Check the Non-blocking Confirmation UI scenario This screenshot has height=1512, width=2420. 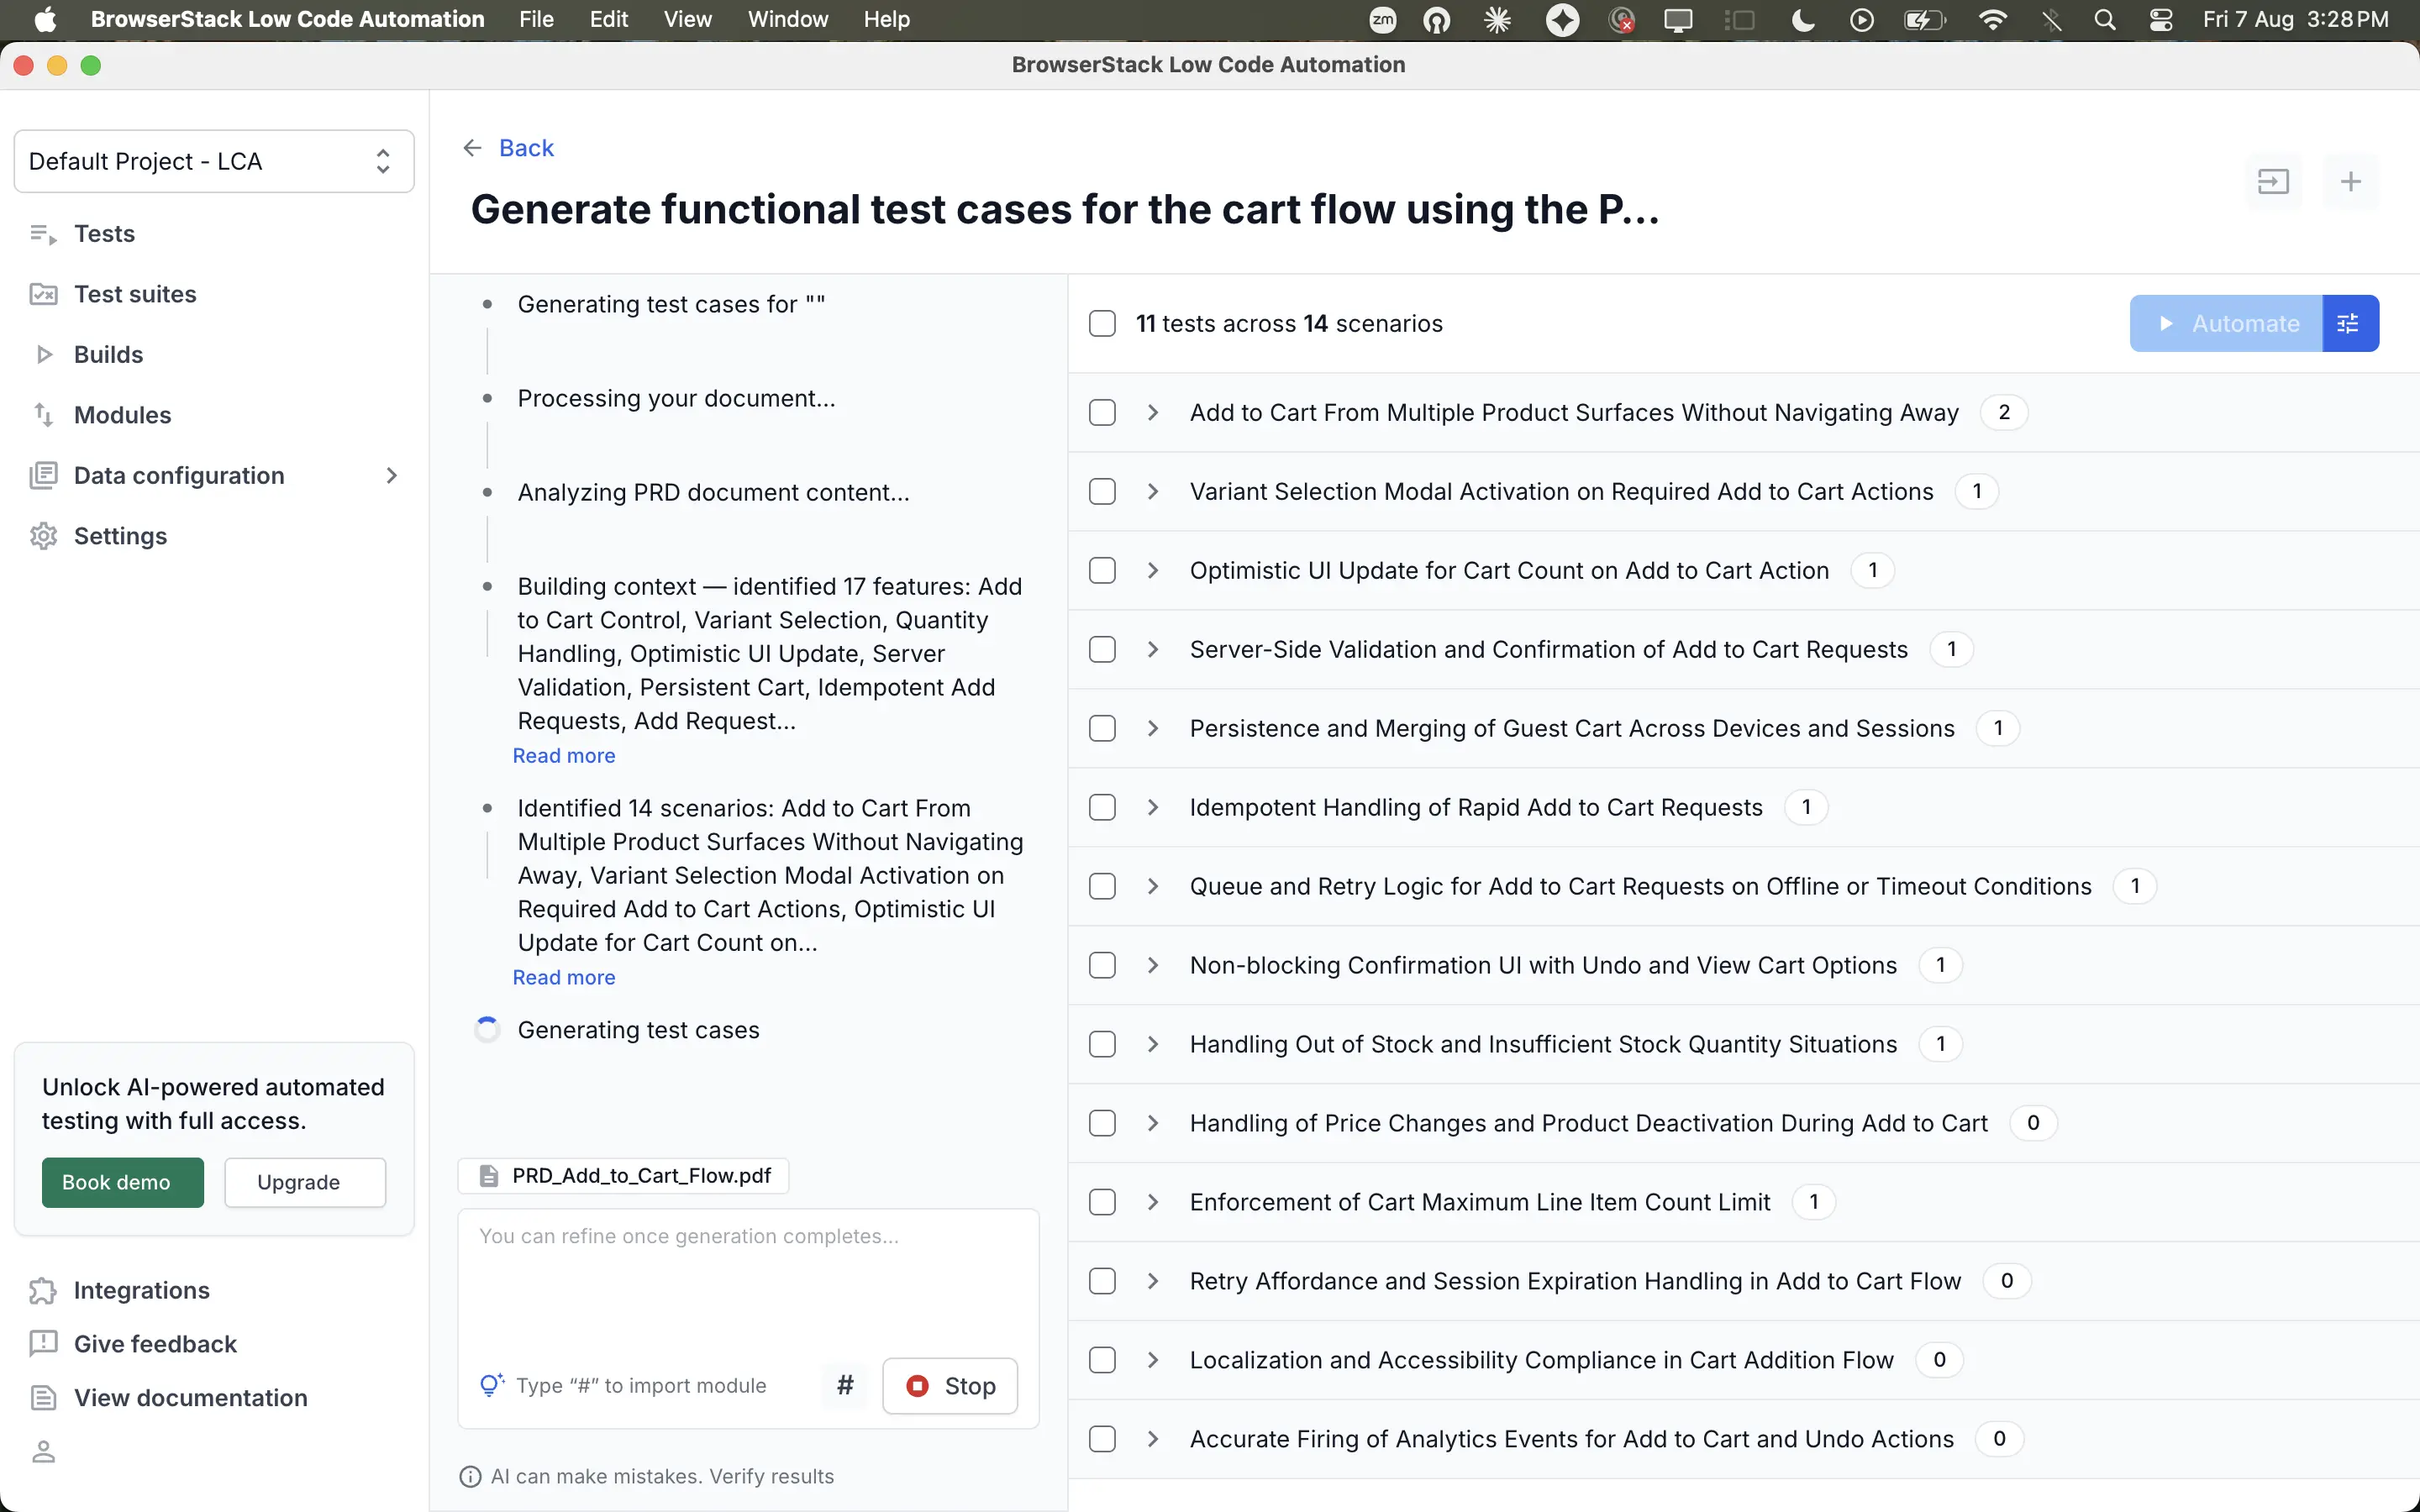[1102, 966]
